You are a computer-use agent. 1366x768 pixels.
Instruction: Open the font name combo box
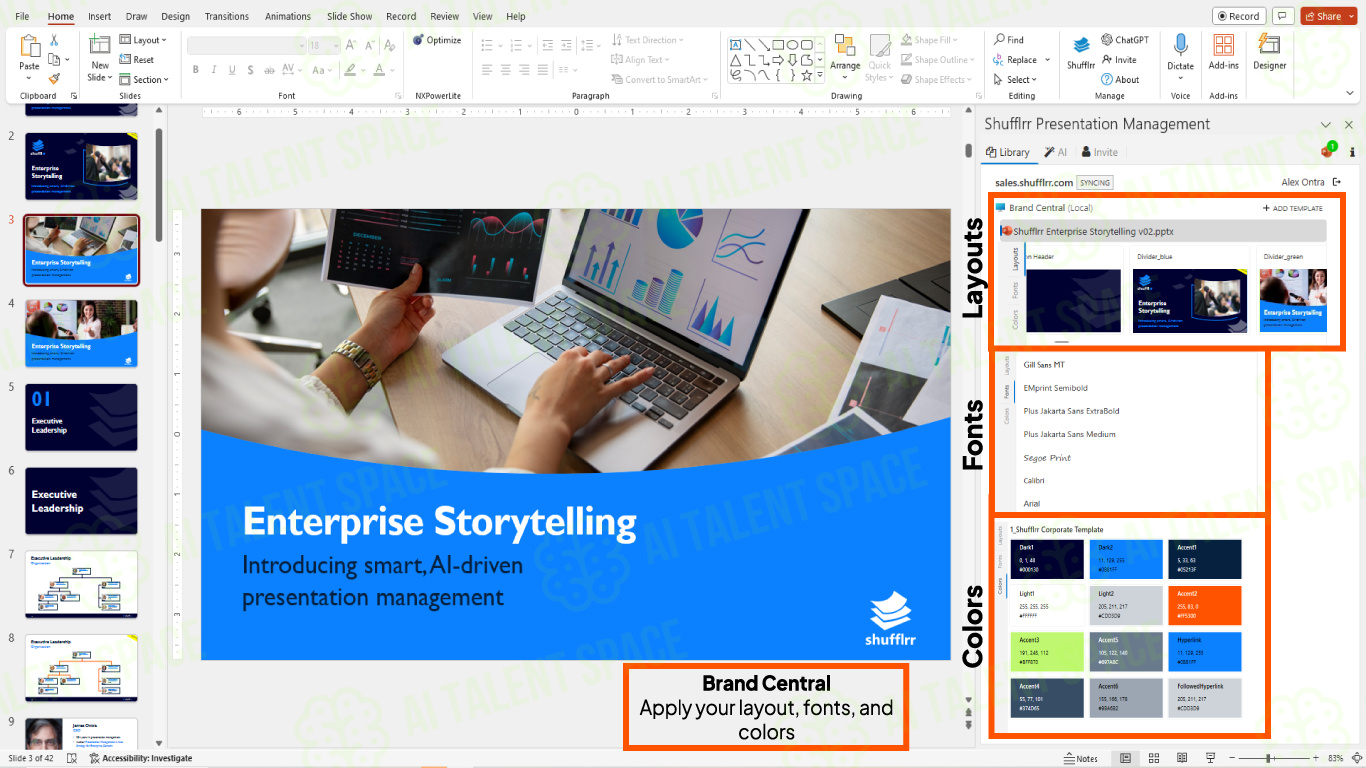246,46
